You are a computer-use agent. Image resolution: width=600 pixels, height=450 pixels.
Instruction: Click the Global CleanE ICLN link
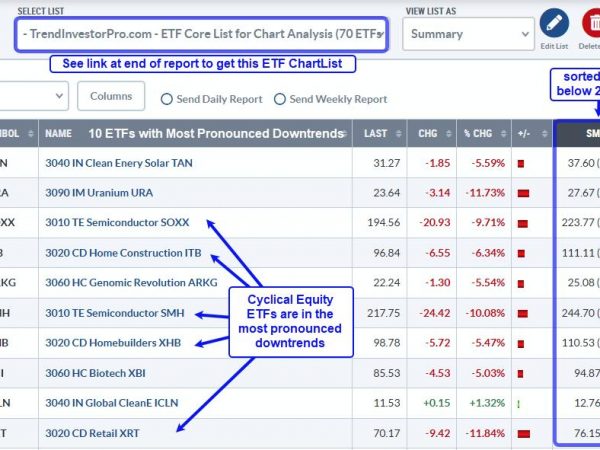pos(112,403)
